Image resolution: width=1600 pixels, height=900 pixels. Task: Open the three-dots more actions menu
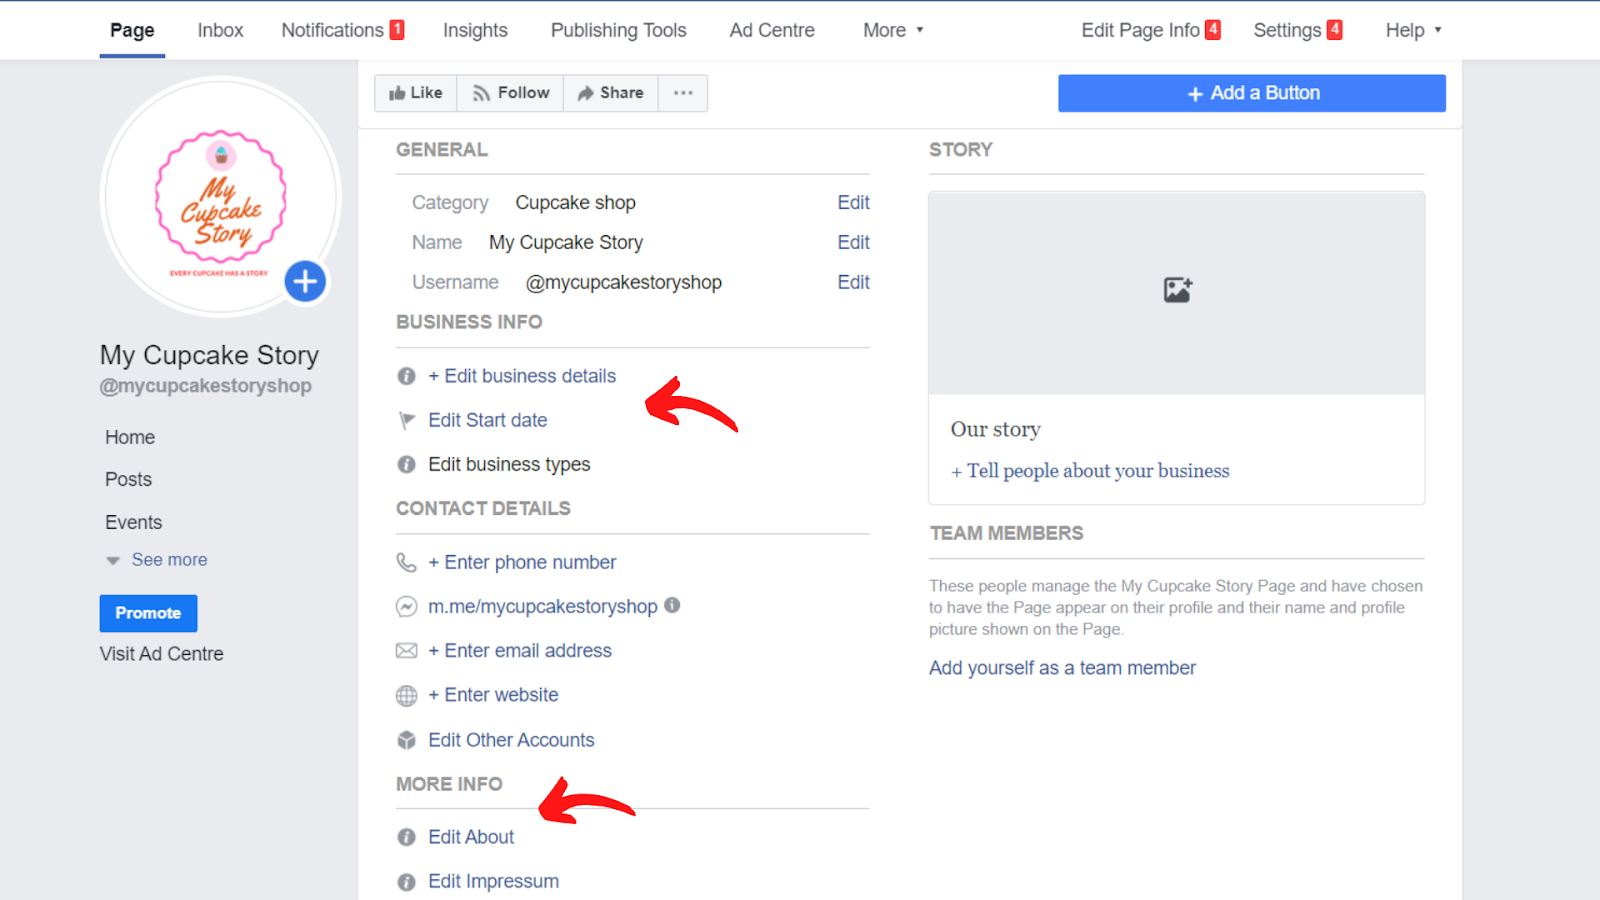683,93
